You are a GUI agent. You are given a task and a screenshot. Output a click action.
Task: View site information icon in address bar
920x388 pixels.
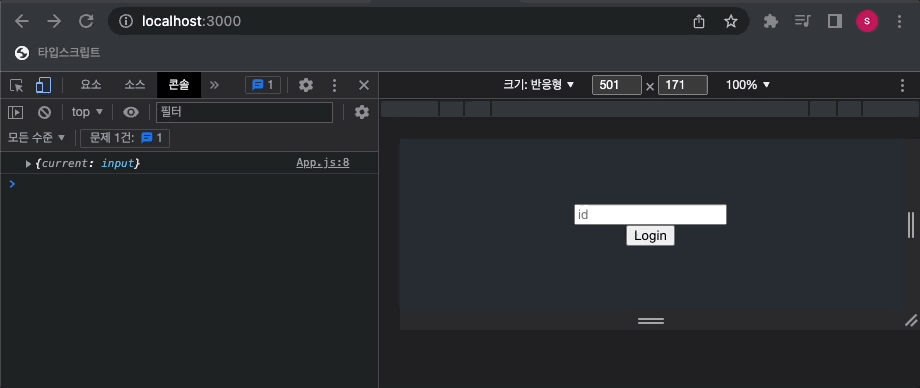click(126, 22)
